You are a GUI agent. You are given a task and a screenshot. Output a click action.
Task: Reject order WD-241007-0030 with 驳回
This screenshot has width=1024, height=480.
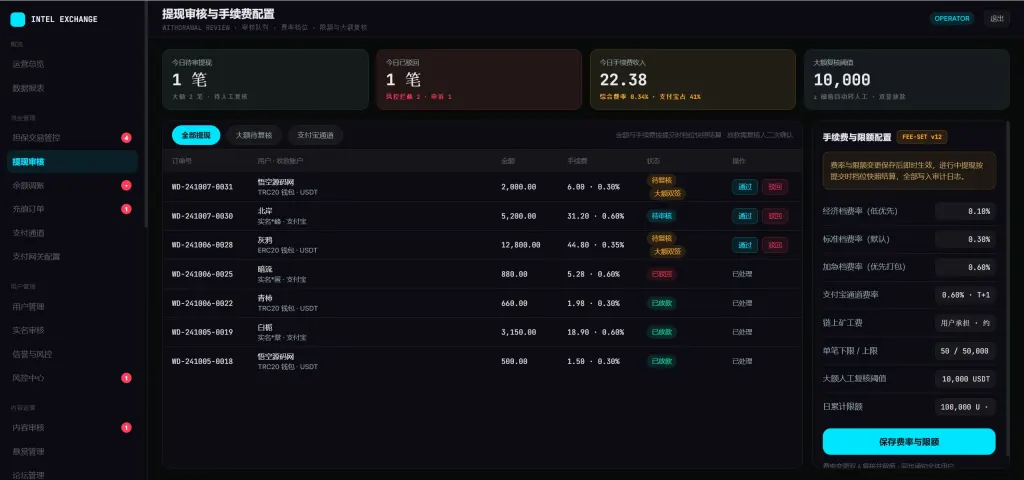point(775,216)
